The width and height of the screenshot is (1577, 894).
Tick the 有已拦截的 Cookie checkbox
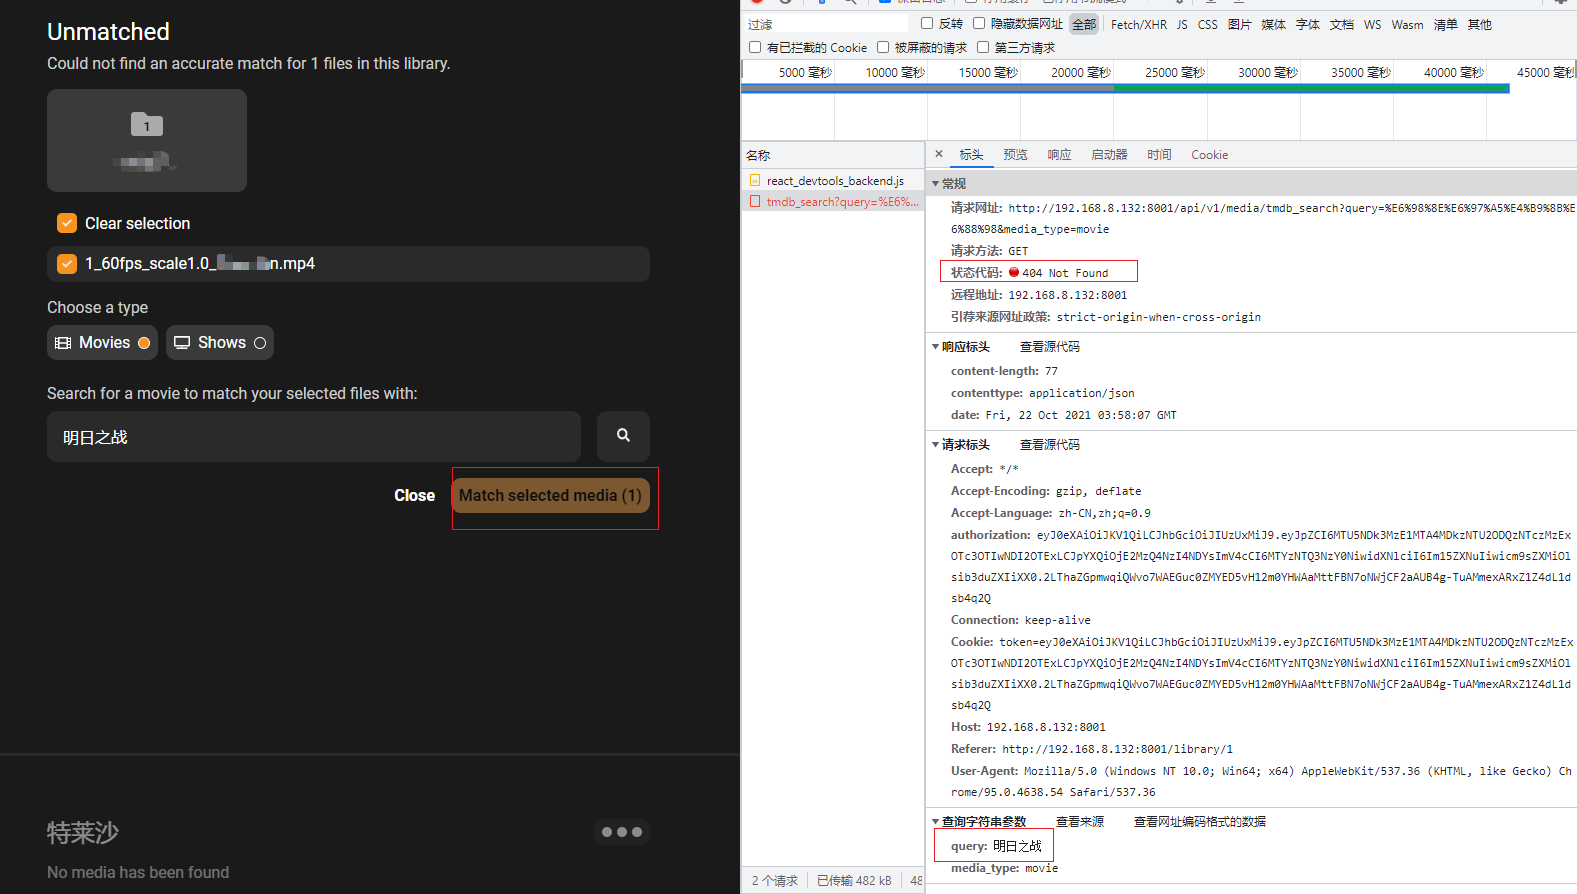coord(755,47)
